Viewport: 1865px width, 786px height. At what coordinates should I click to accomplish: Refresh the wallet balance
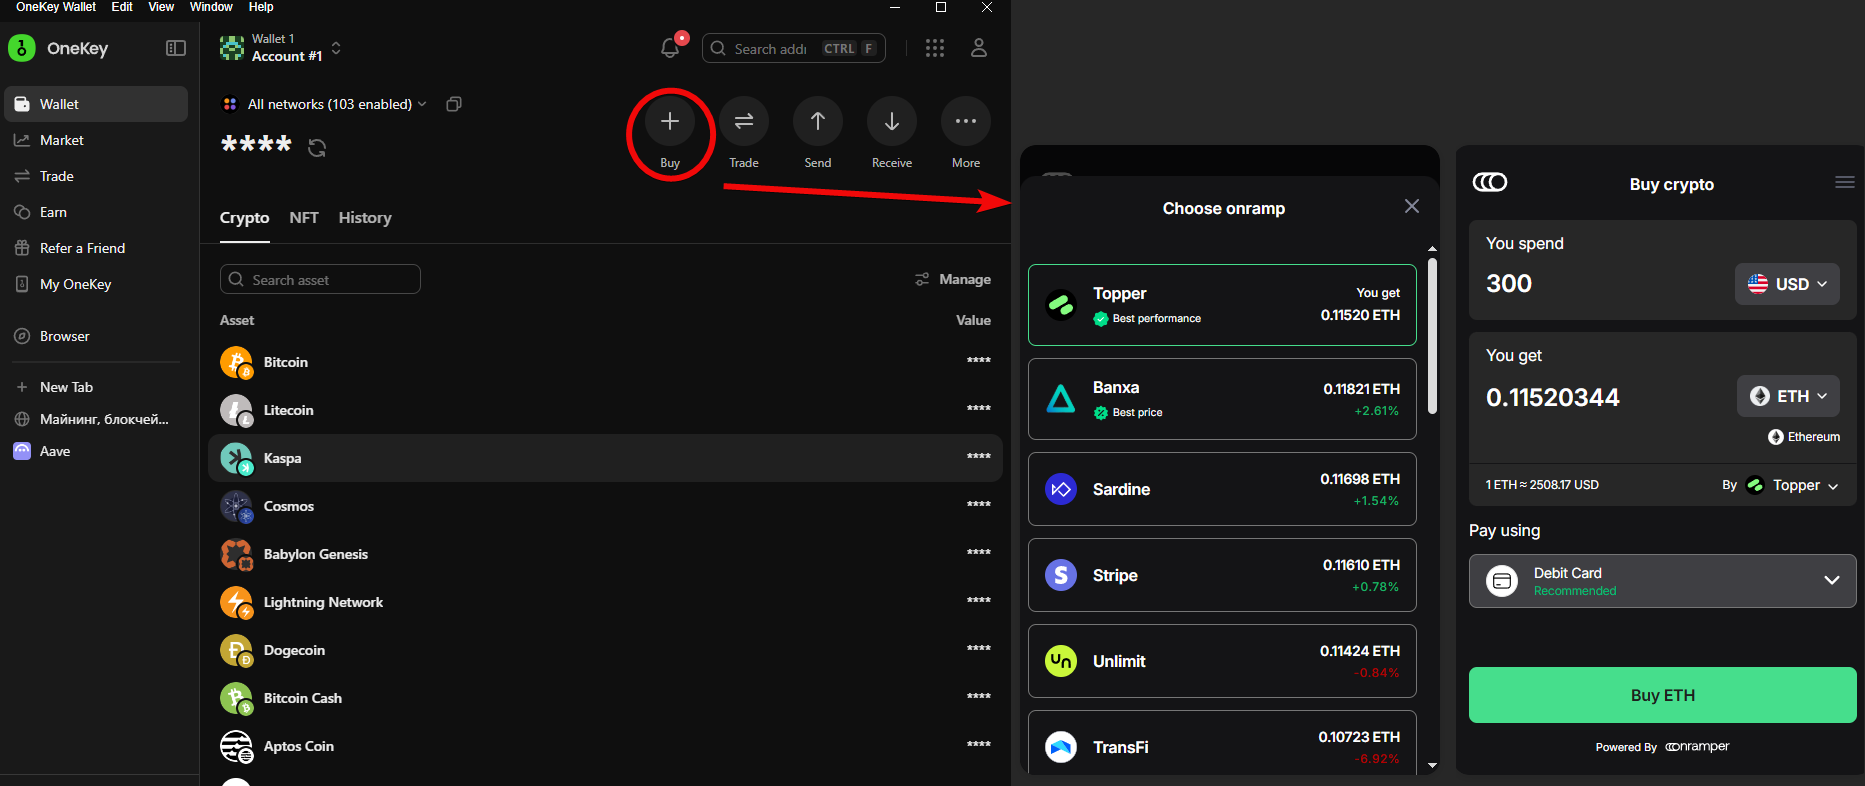[317, 148]
